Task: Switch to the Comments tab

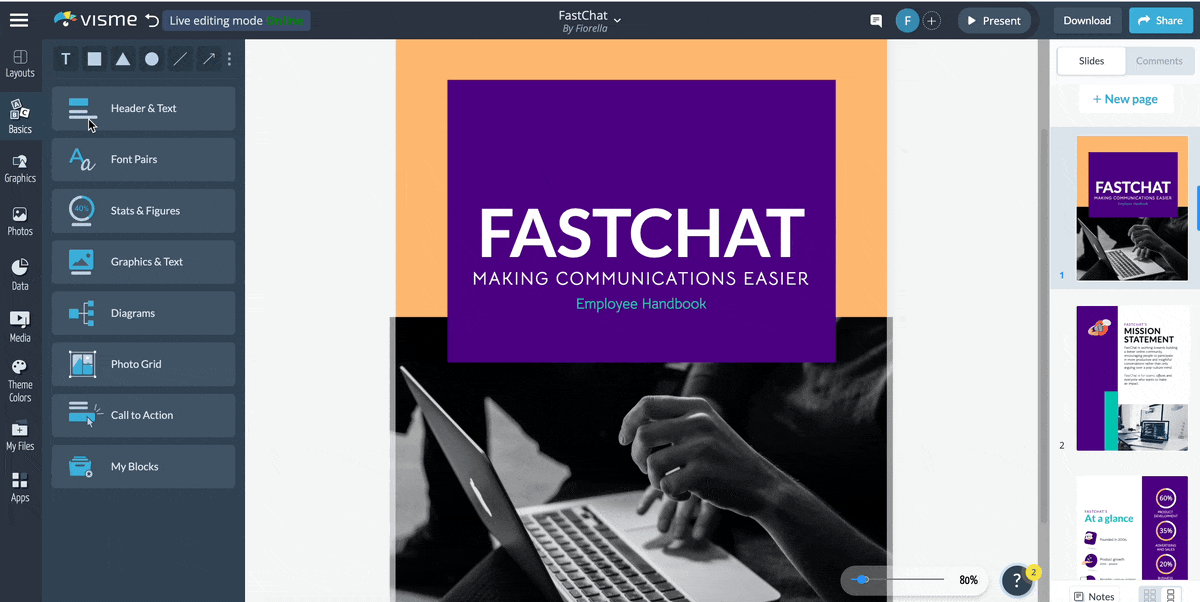Action: tap(1159, 60)
